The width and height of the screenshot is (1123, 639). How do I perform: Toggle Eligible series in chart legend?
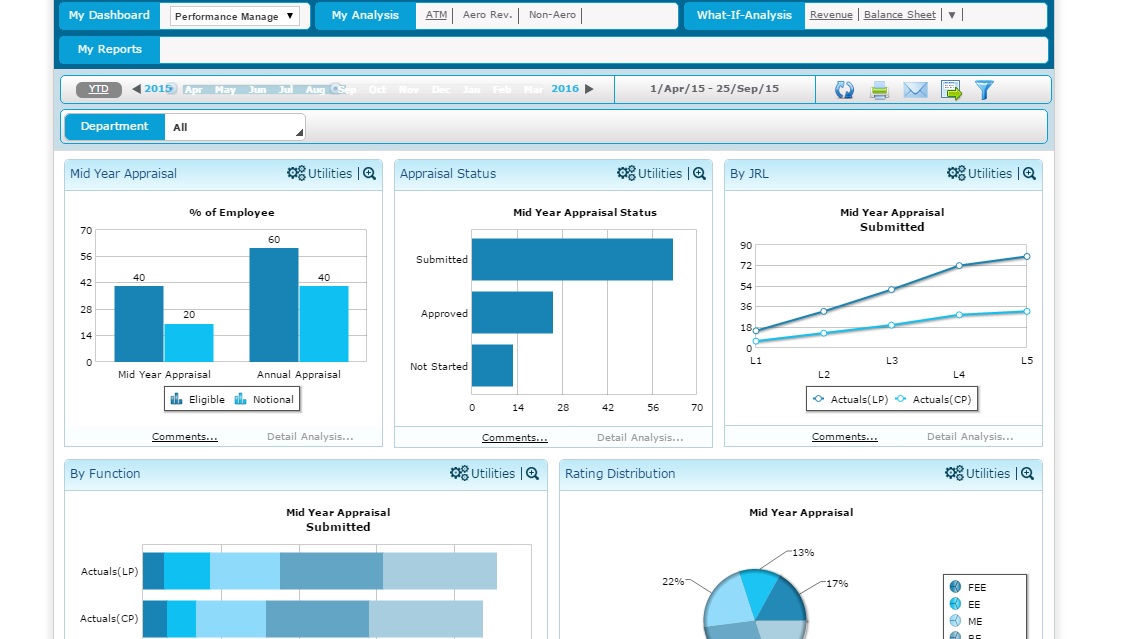(198, 399)
